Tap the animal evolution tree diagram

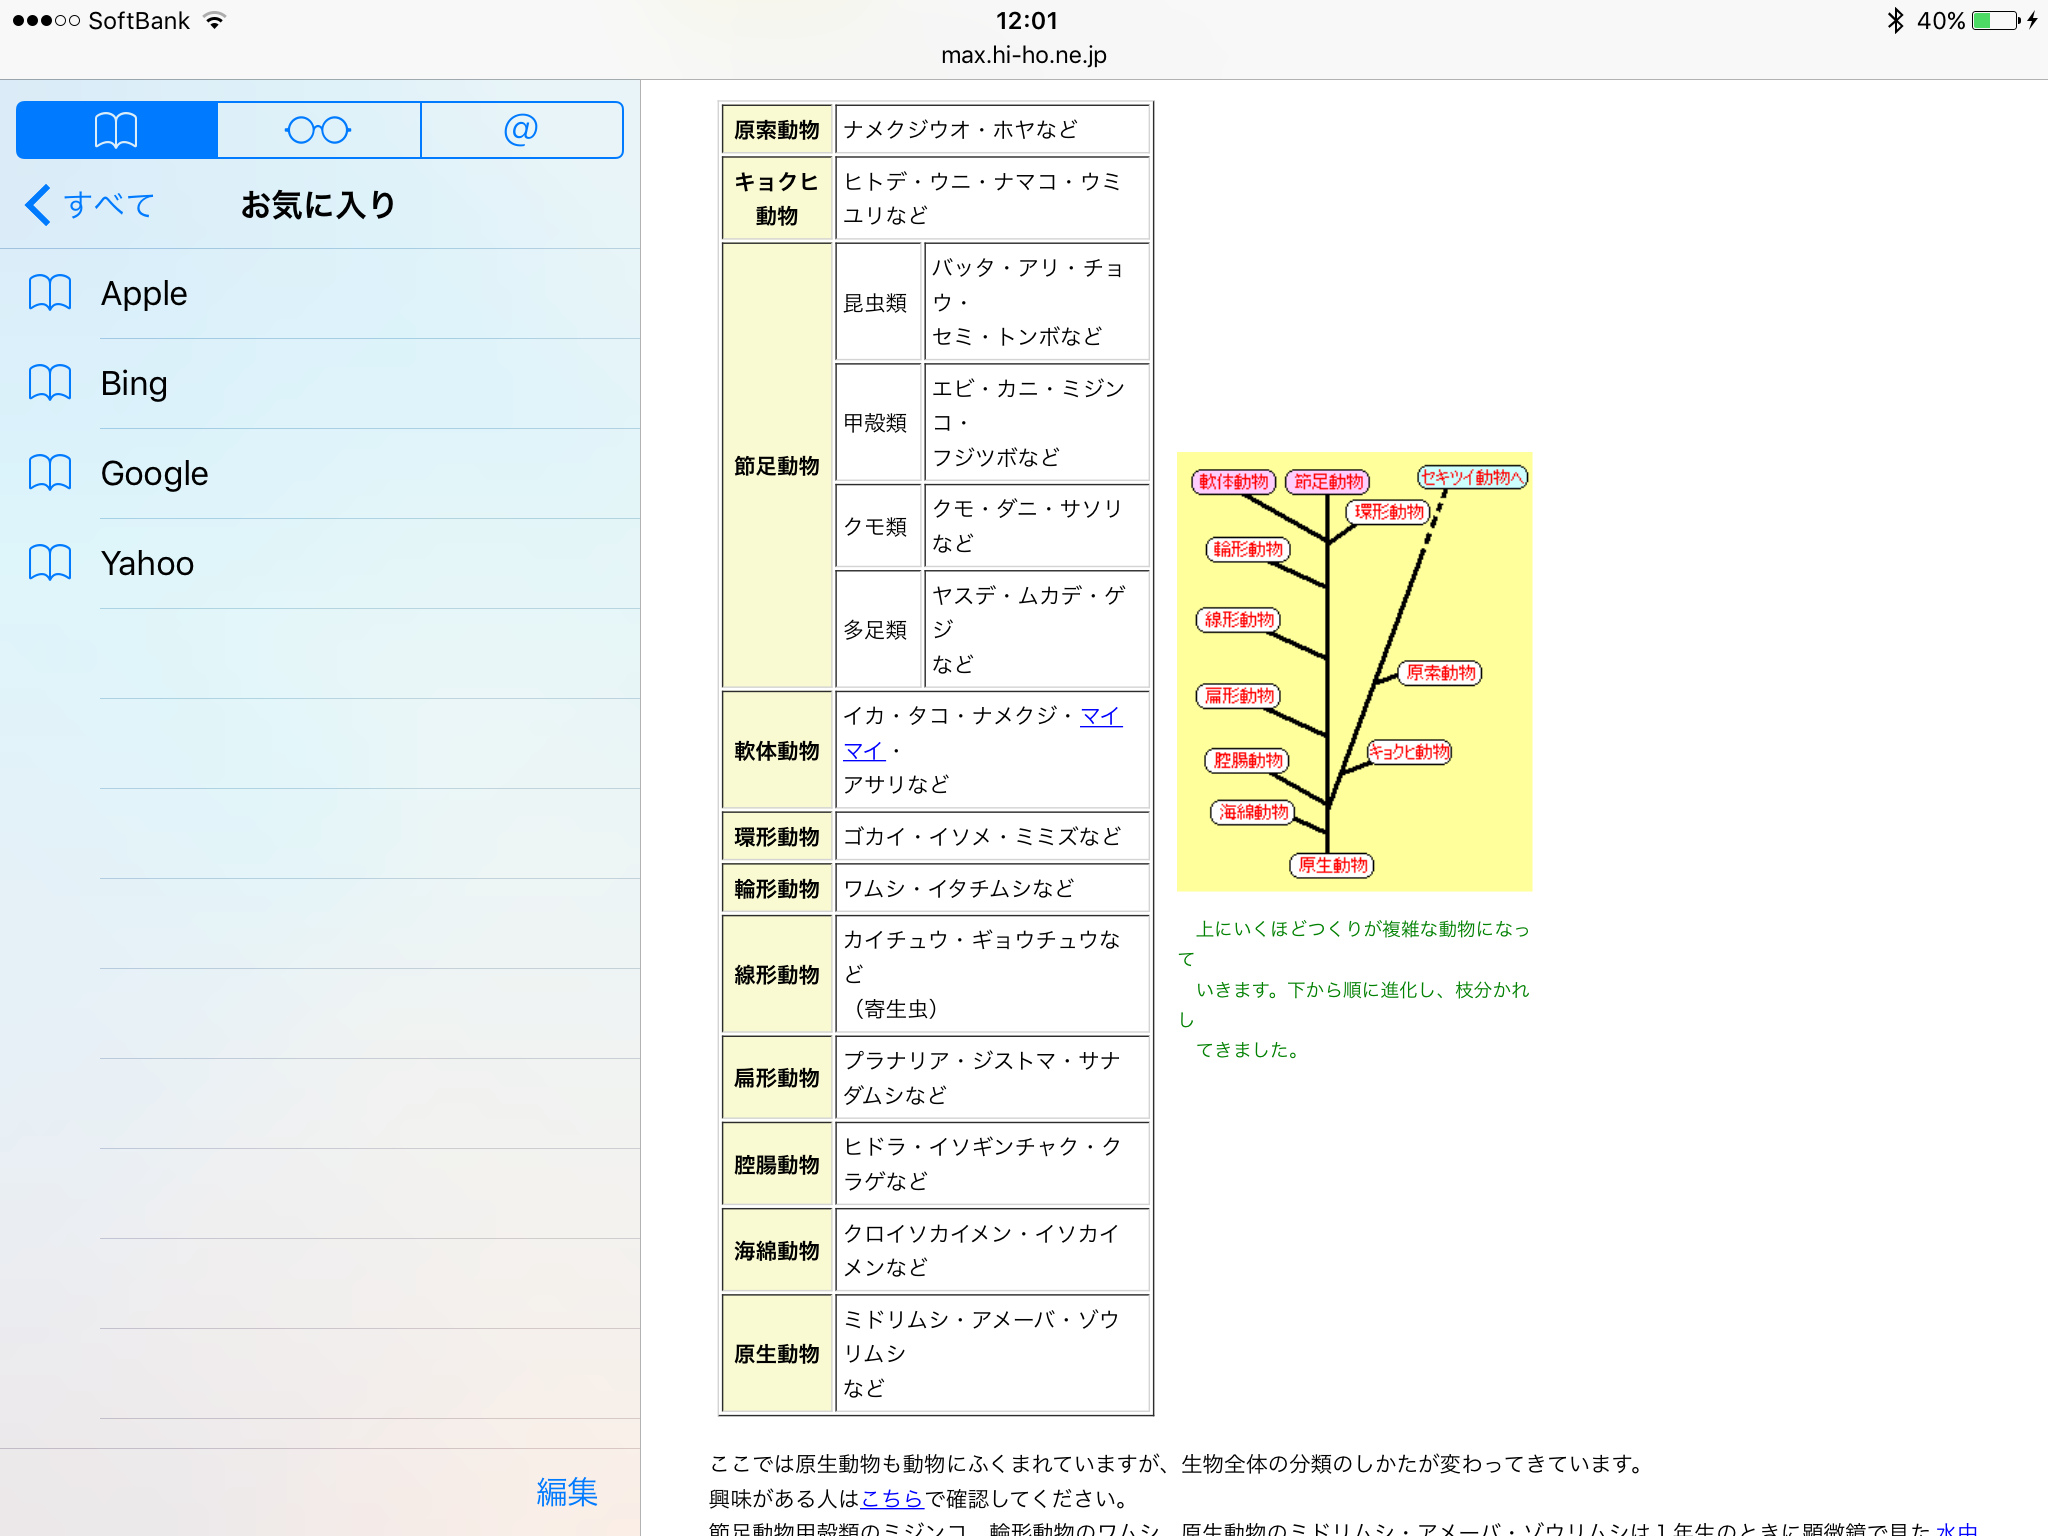coord(1354,671)
